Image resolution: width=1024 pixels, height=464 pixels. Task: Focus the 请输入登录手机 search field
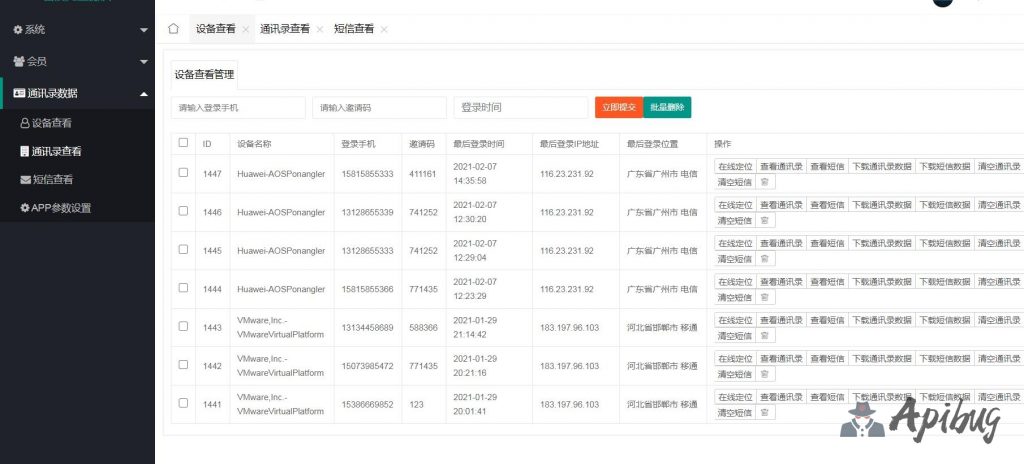tap(238, 107)
